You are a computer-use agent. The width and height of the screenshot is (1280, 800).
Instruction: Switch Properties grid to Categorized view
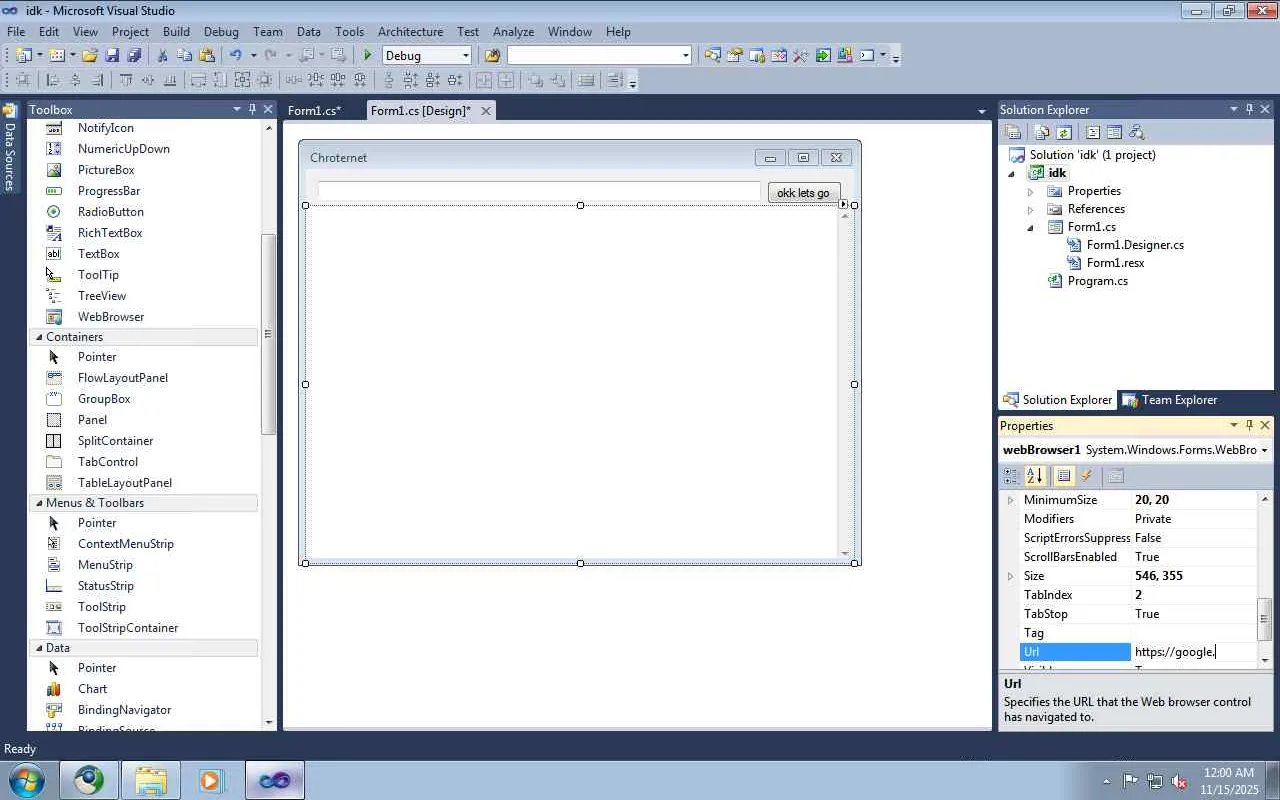point(1011,476)
